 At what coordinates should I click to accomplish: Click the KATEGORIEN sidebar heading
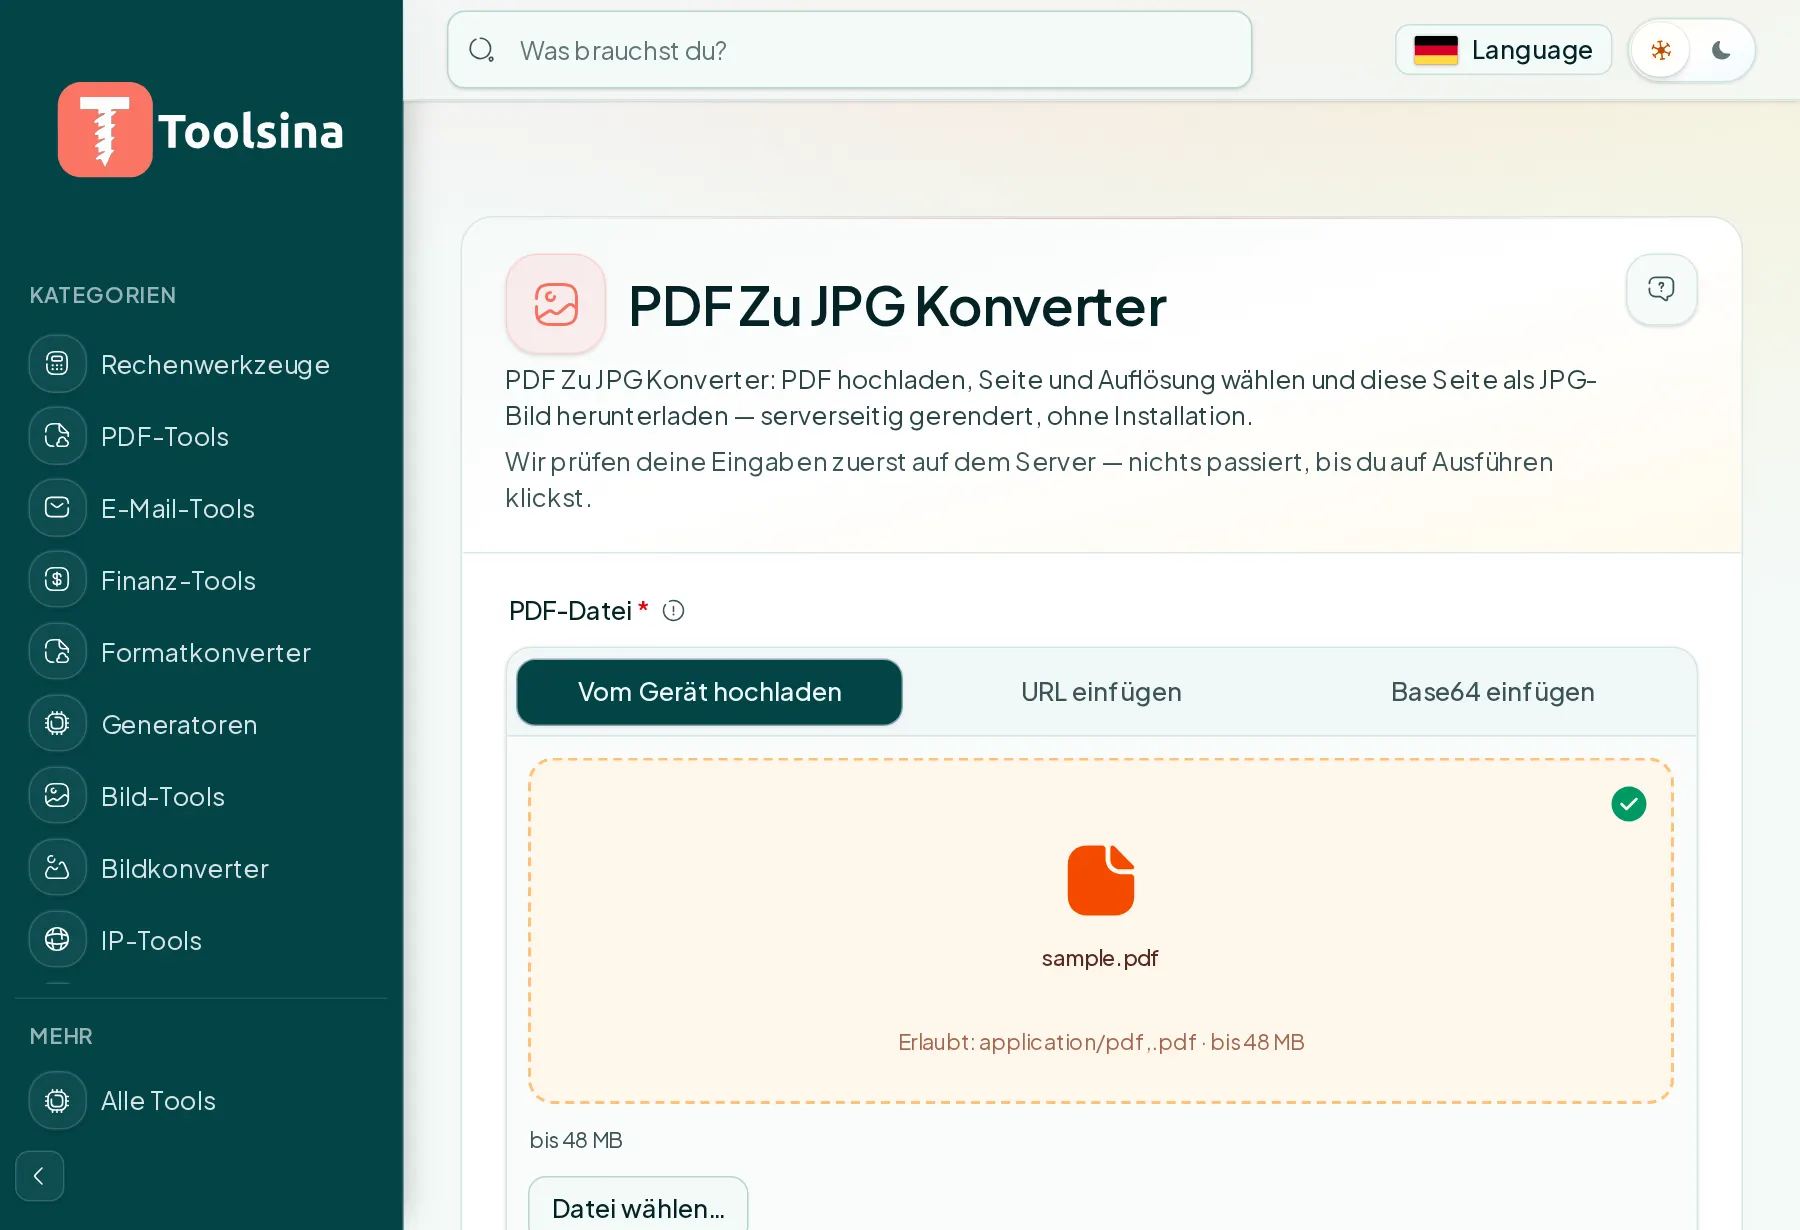[x=103, y=295]
